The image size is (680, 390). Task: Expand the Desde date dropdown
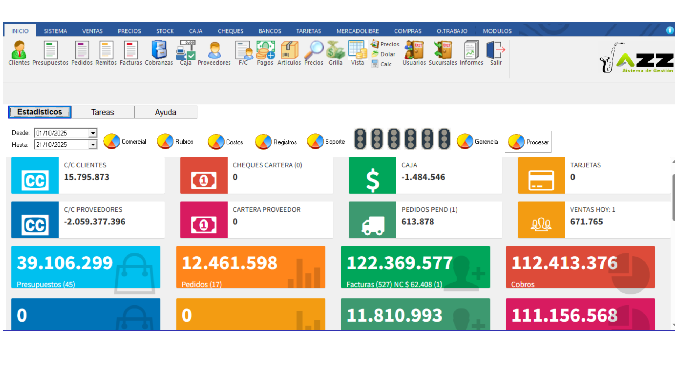pos(93,133)
